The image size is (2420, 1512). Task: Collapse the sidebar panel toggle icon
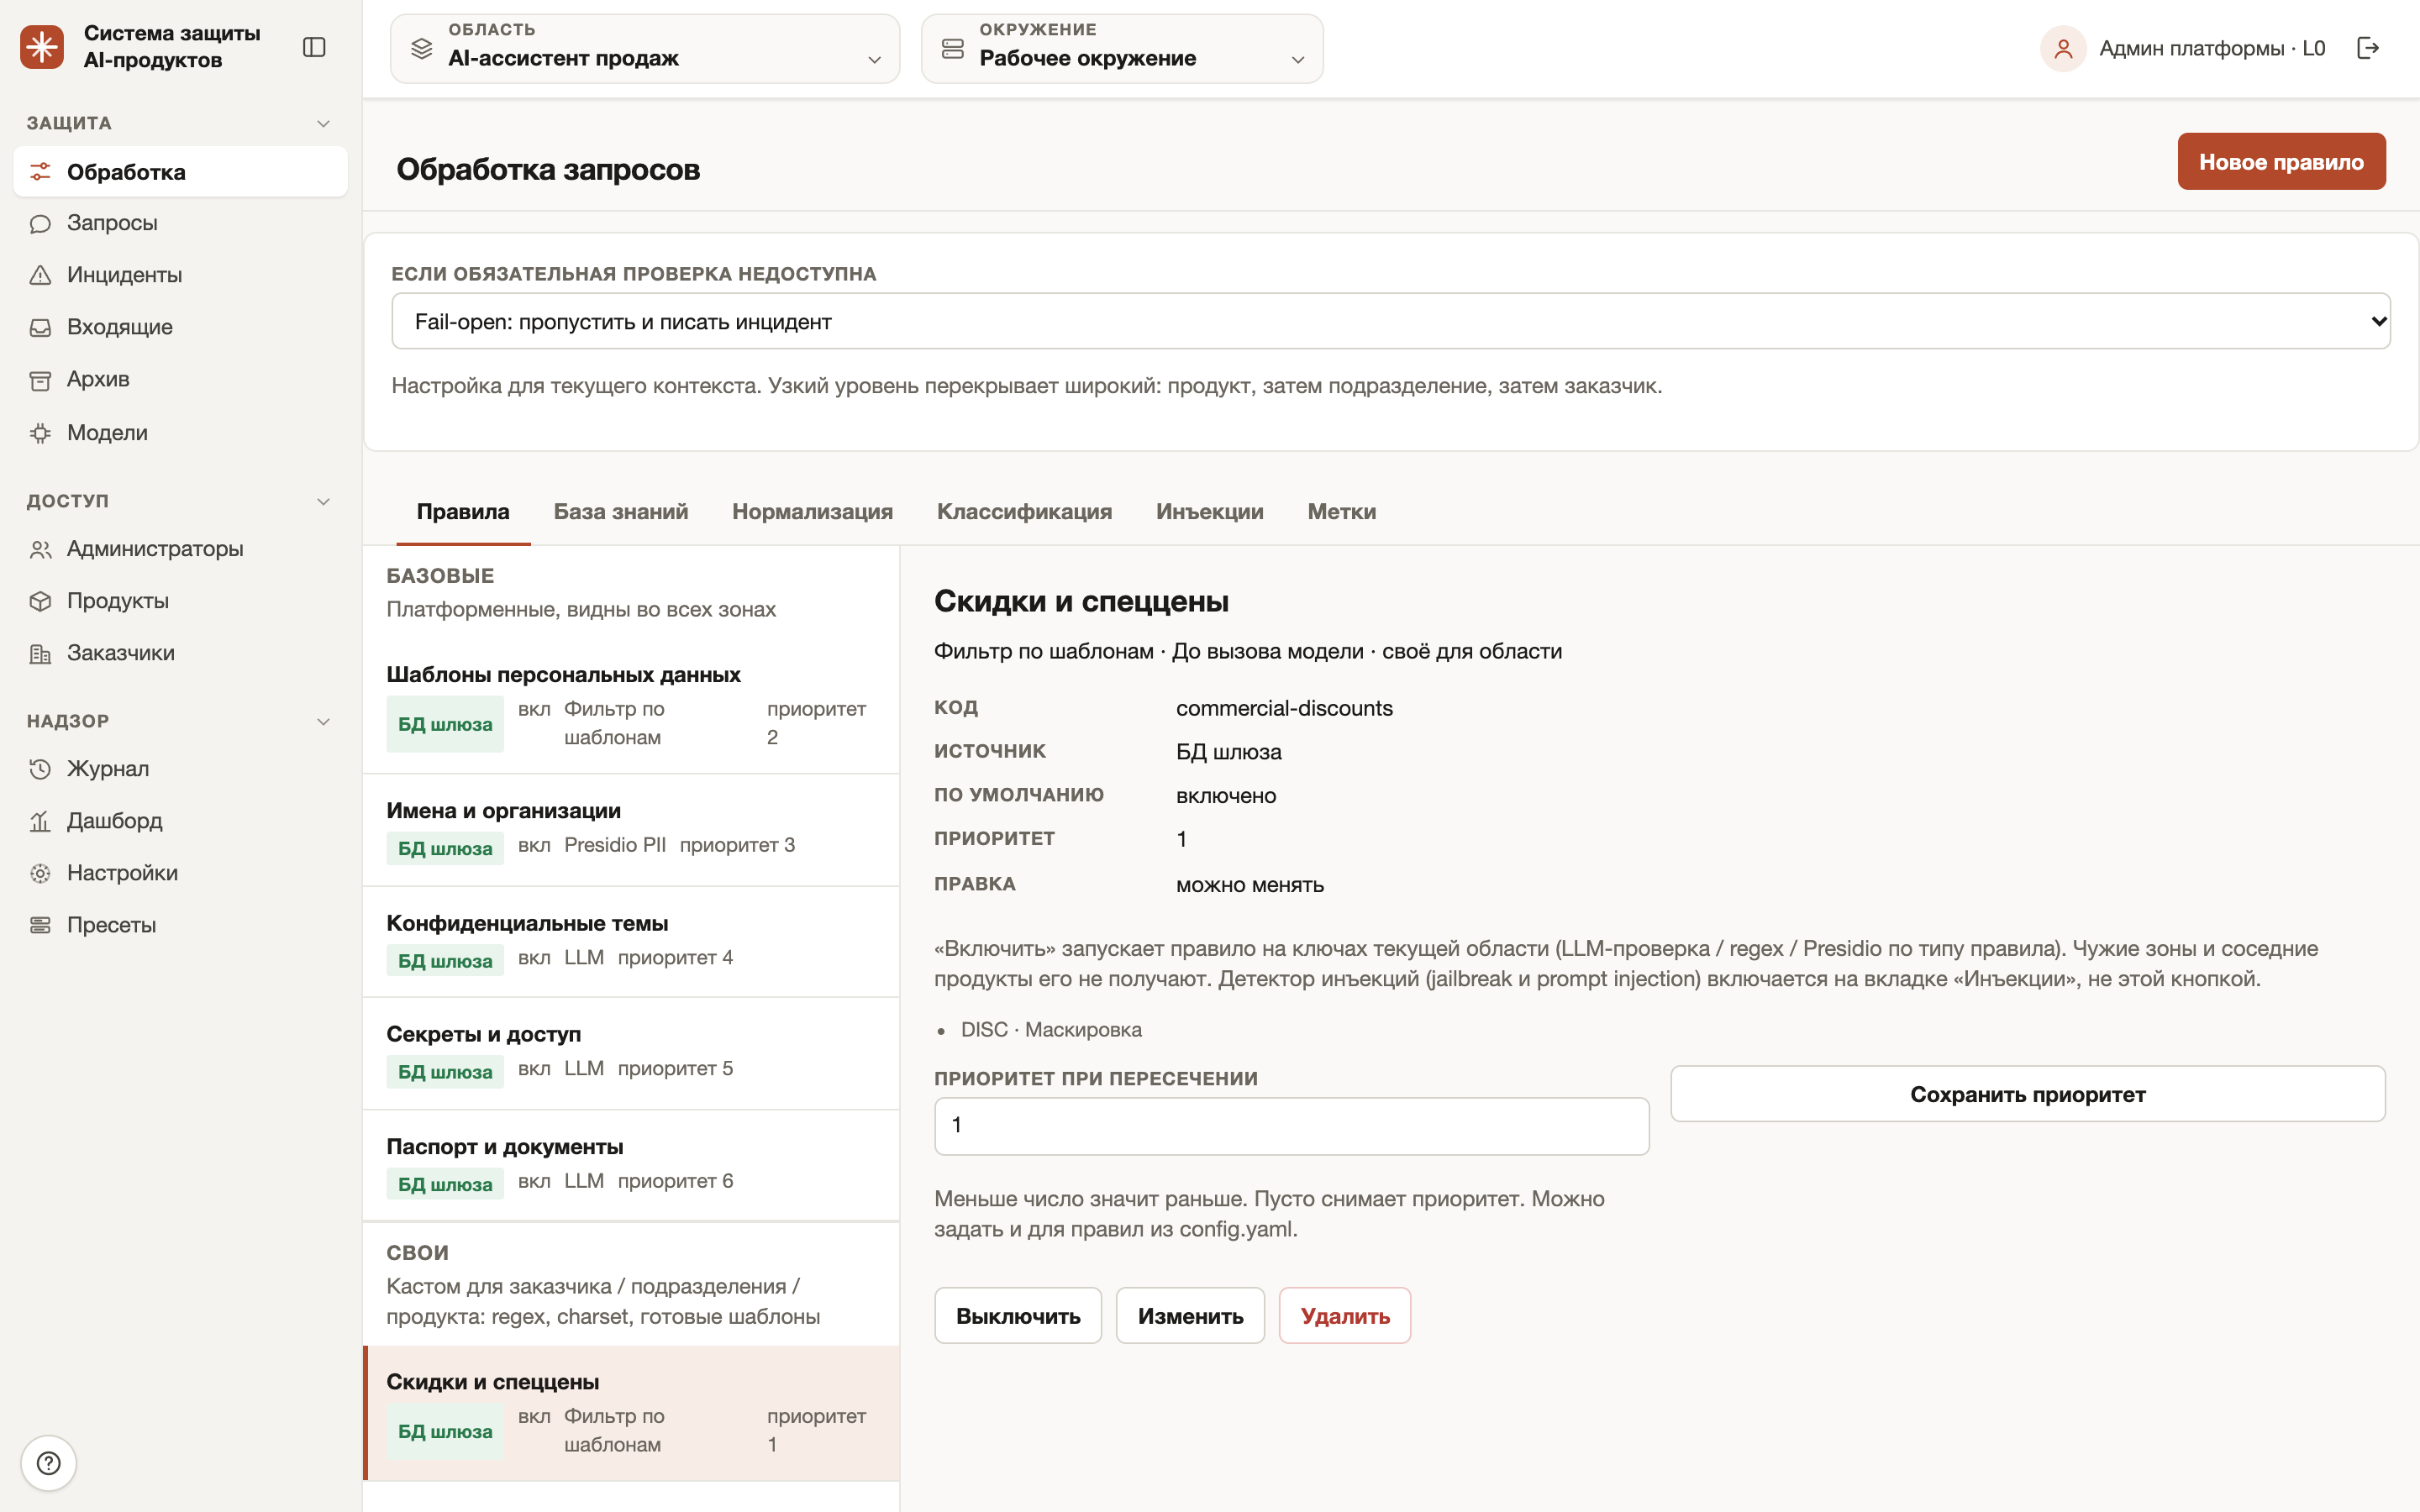click(314, 47)
